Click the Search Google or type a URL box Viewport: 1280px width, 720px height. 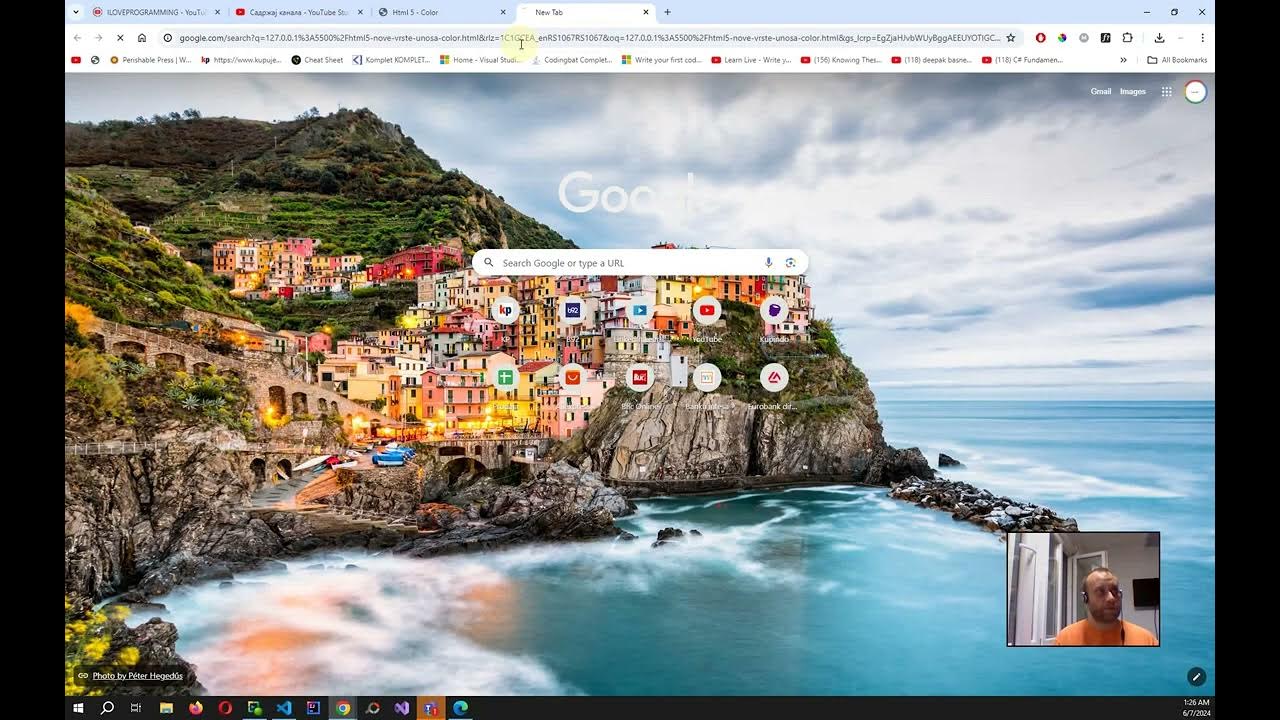click(640, 263)
